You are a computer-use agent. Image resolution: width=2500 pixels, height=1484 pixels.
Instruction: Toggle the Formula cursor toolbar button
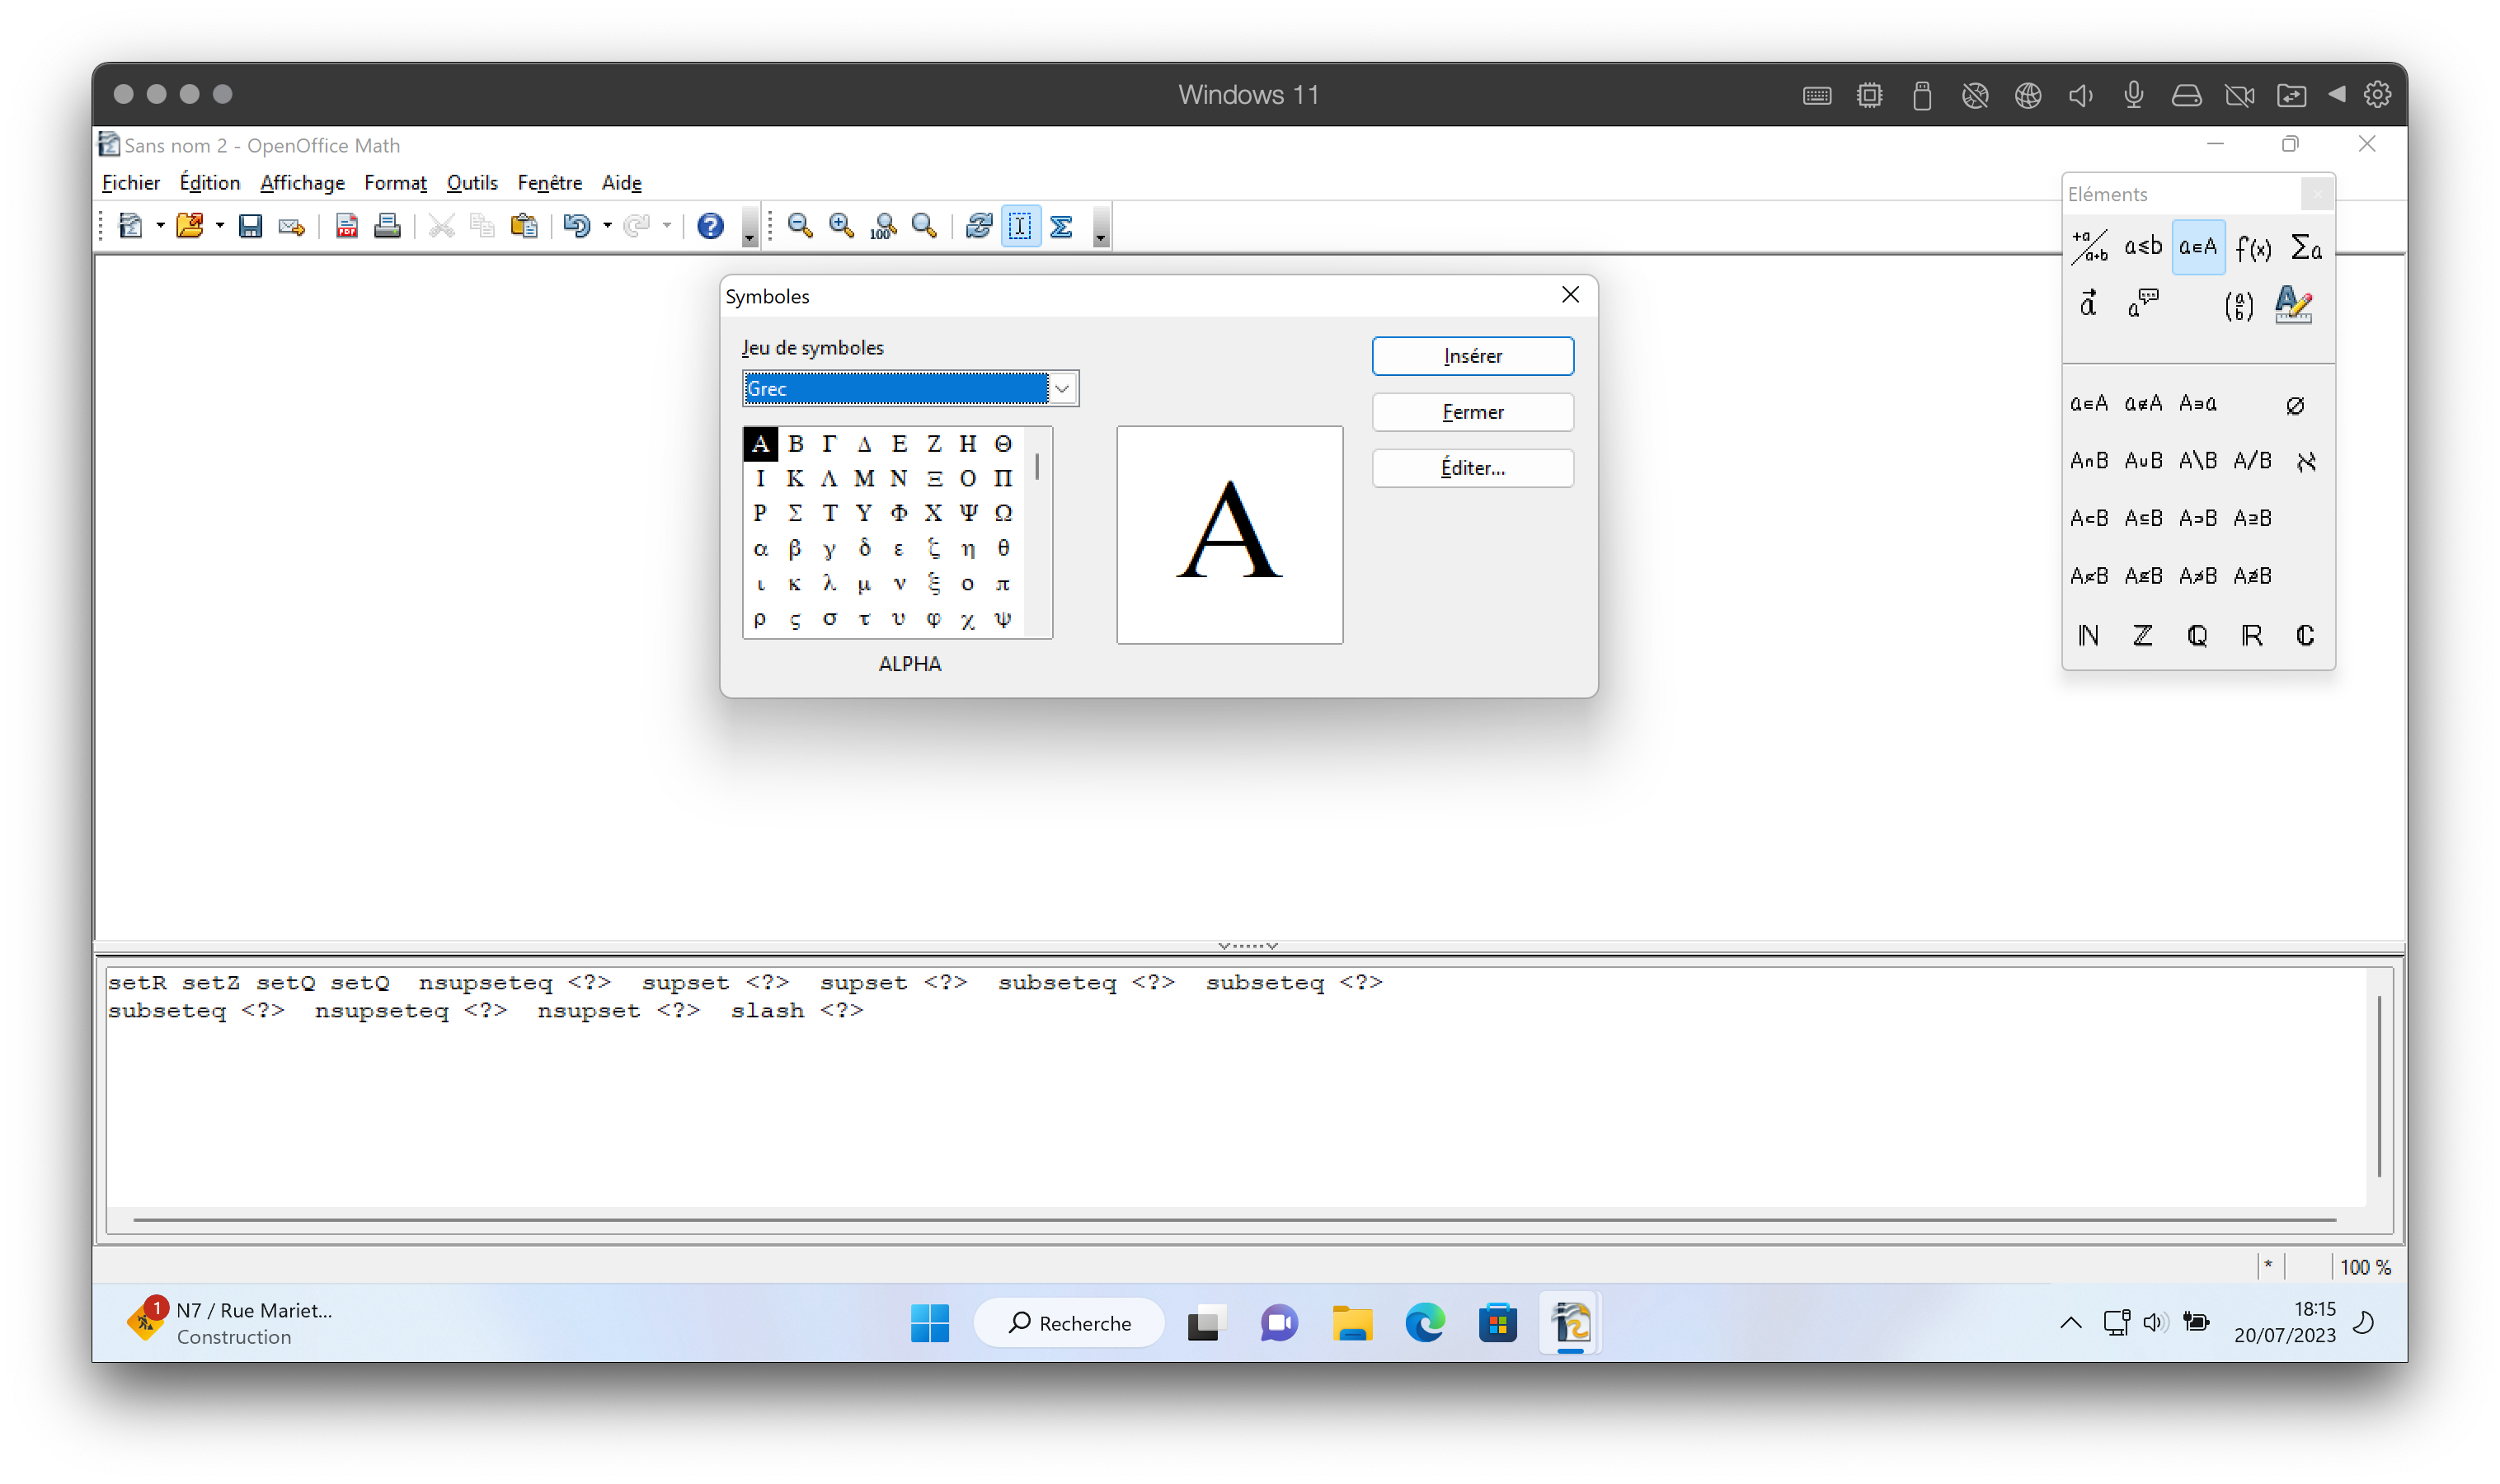coord(1020,226)
